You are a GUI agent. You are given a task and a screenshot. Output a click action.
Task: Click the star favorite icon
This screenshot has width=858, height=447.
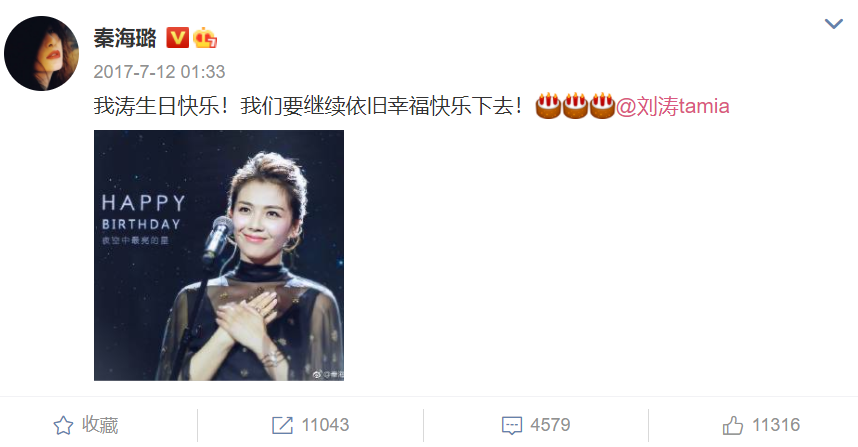click(x=63, y=425)
